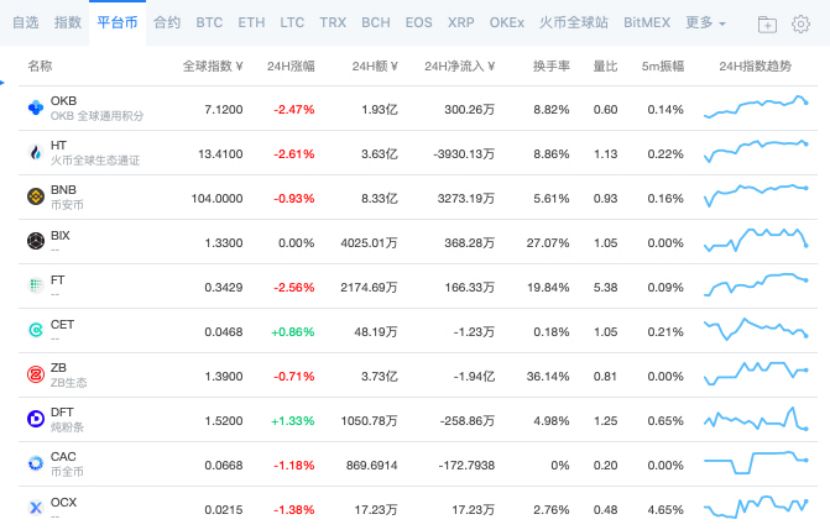The width and height of the screenshot is (830, 531).
Task: Open the 火币全球站 tab
Action: pos(574,23)
